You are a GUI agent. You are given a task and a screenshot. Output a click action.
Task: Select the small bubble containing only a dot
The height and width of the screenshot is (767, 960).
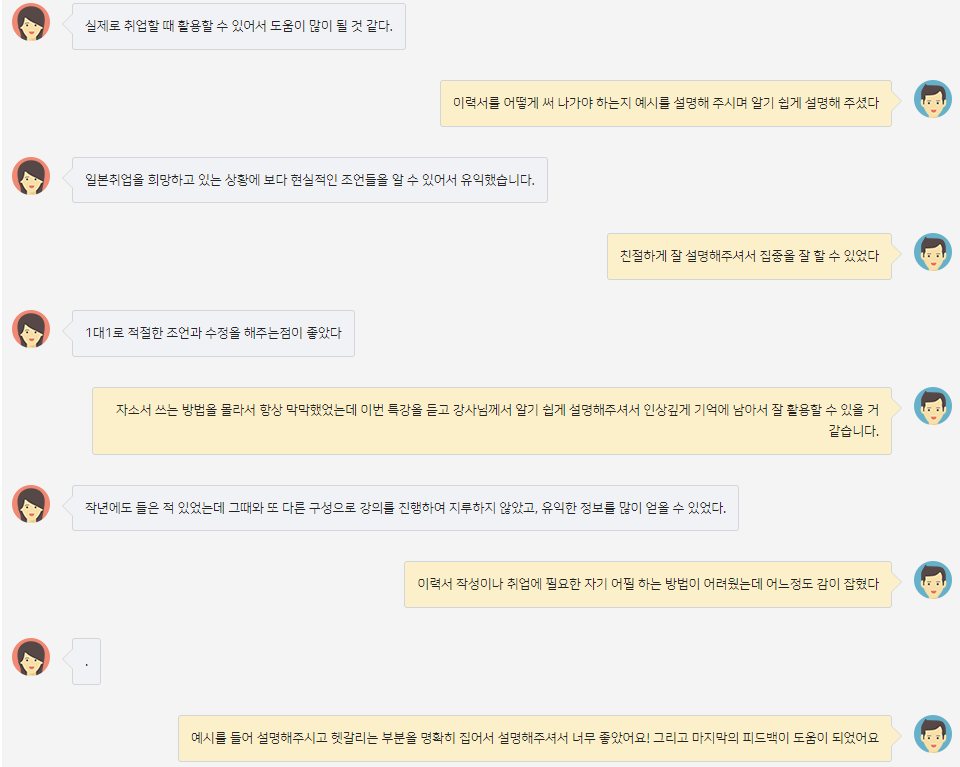pos(86,662)
